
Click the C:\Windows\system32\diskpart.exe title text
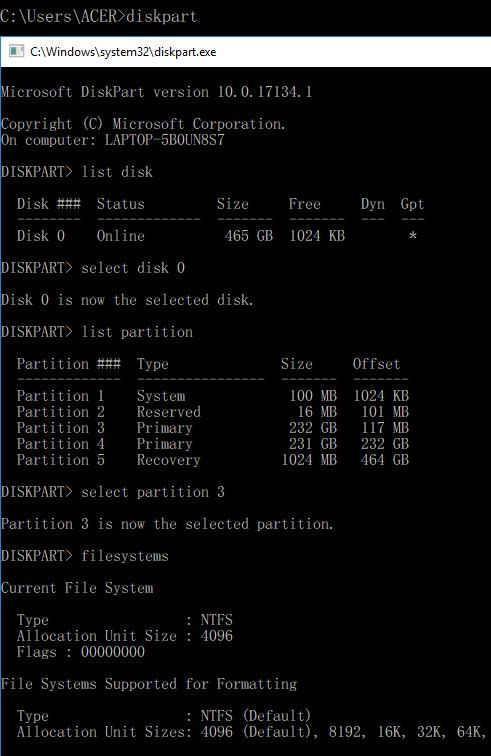point(123,52)
